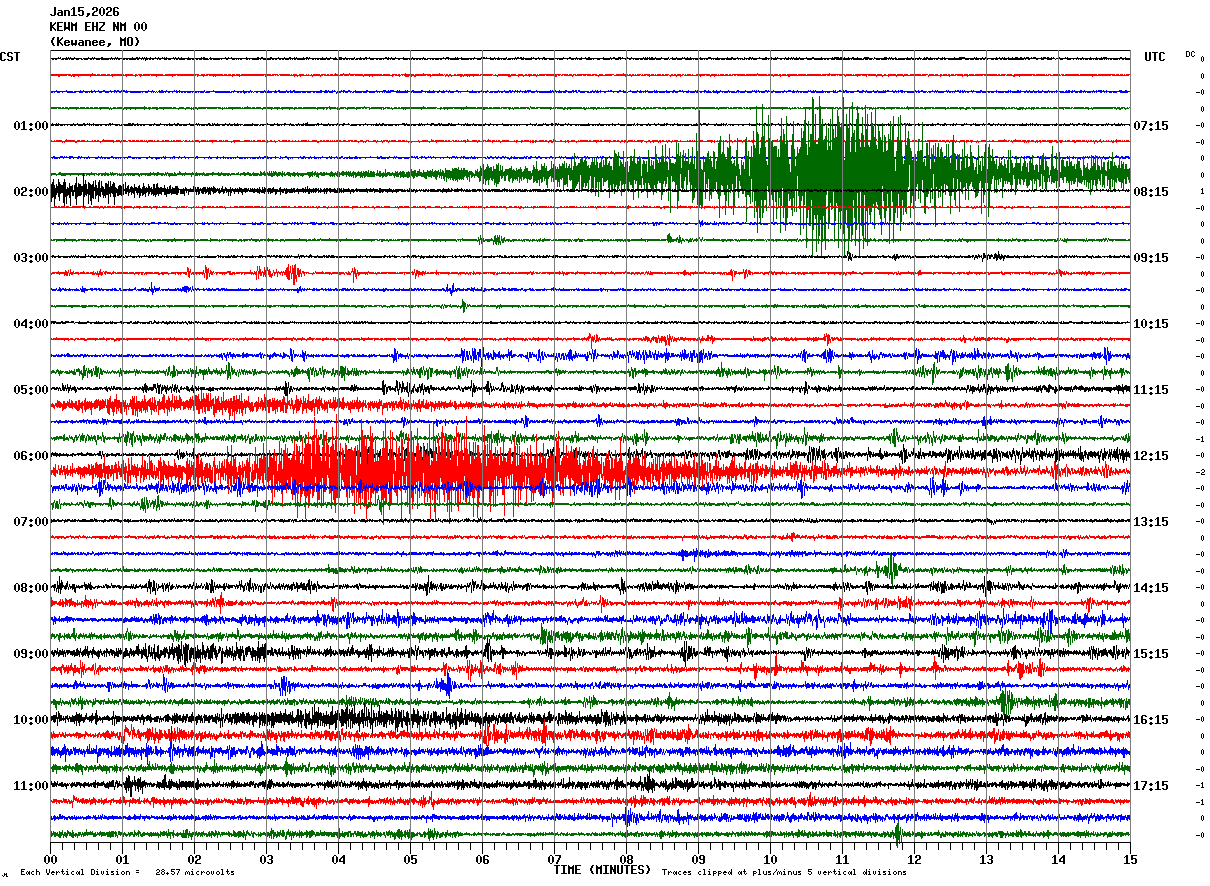Click the 07:15 UTC time label
This screenshot has width=1210, height=886.
(1150, 126)
